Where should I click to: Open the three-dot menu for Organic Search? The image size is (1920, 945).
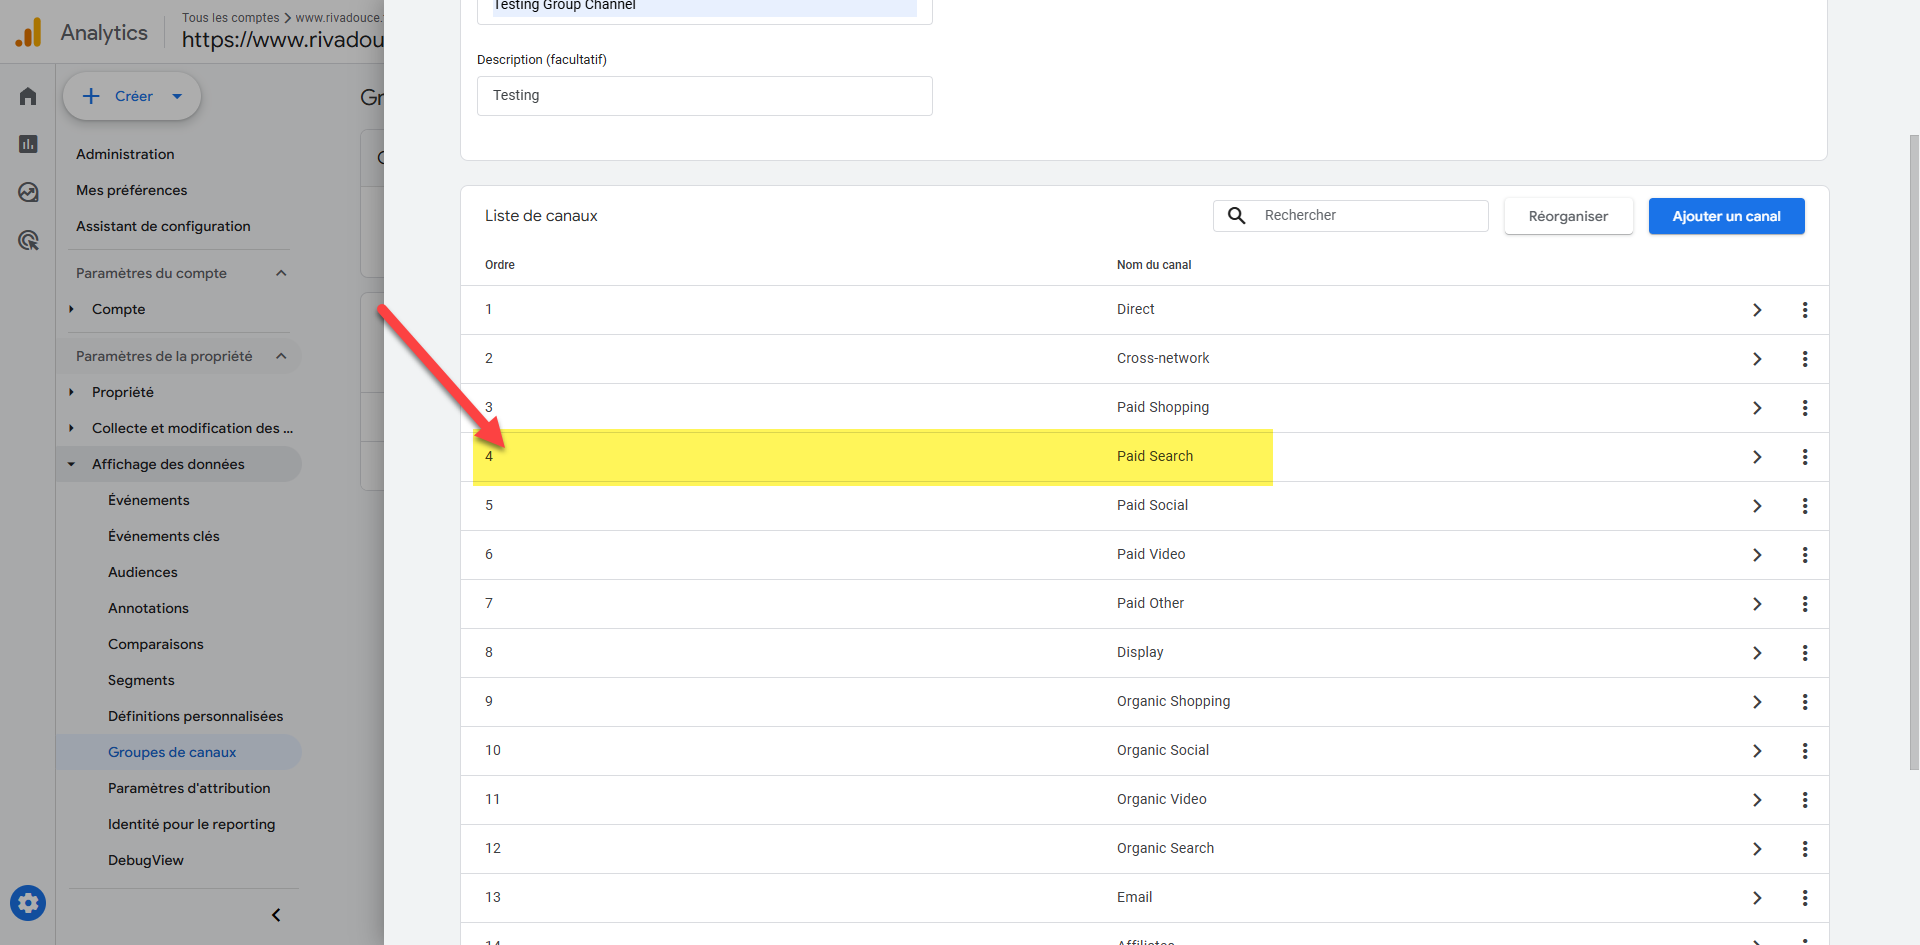pos(1805,849)
